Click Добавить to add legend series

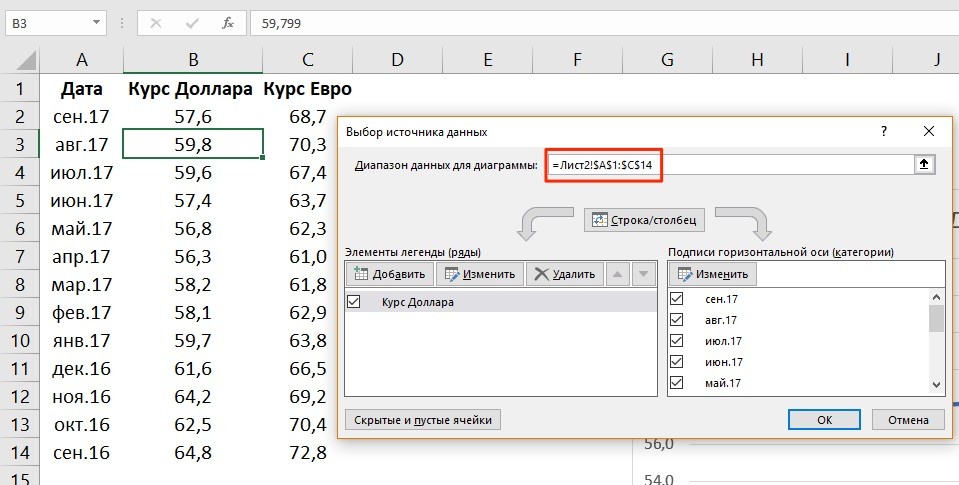[389, 274]
